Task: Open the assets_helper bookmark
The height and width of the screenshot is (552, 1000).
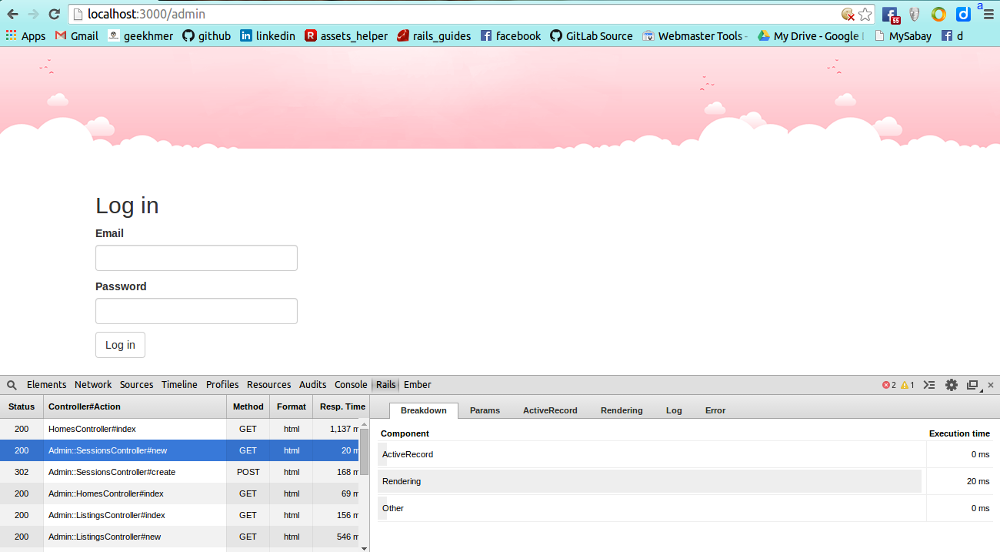Action: (x=346, y=36)
